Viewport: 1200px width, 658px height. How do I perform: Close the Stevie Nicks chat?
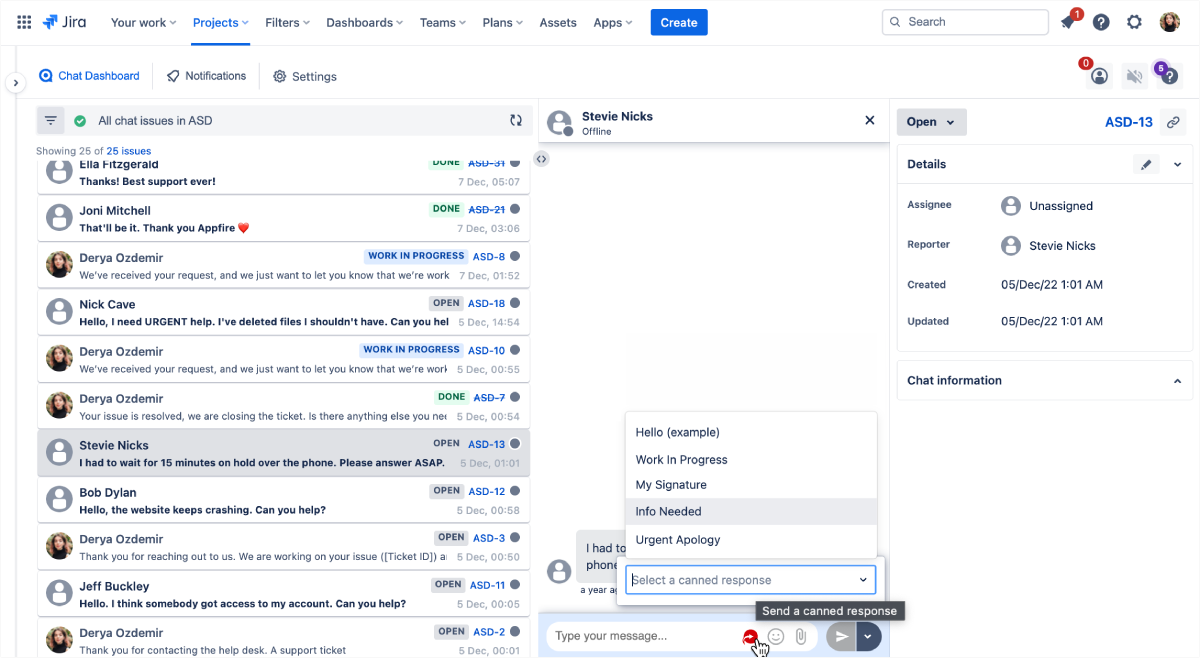point(869,120)
